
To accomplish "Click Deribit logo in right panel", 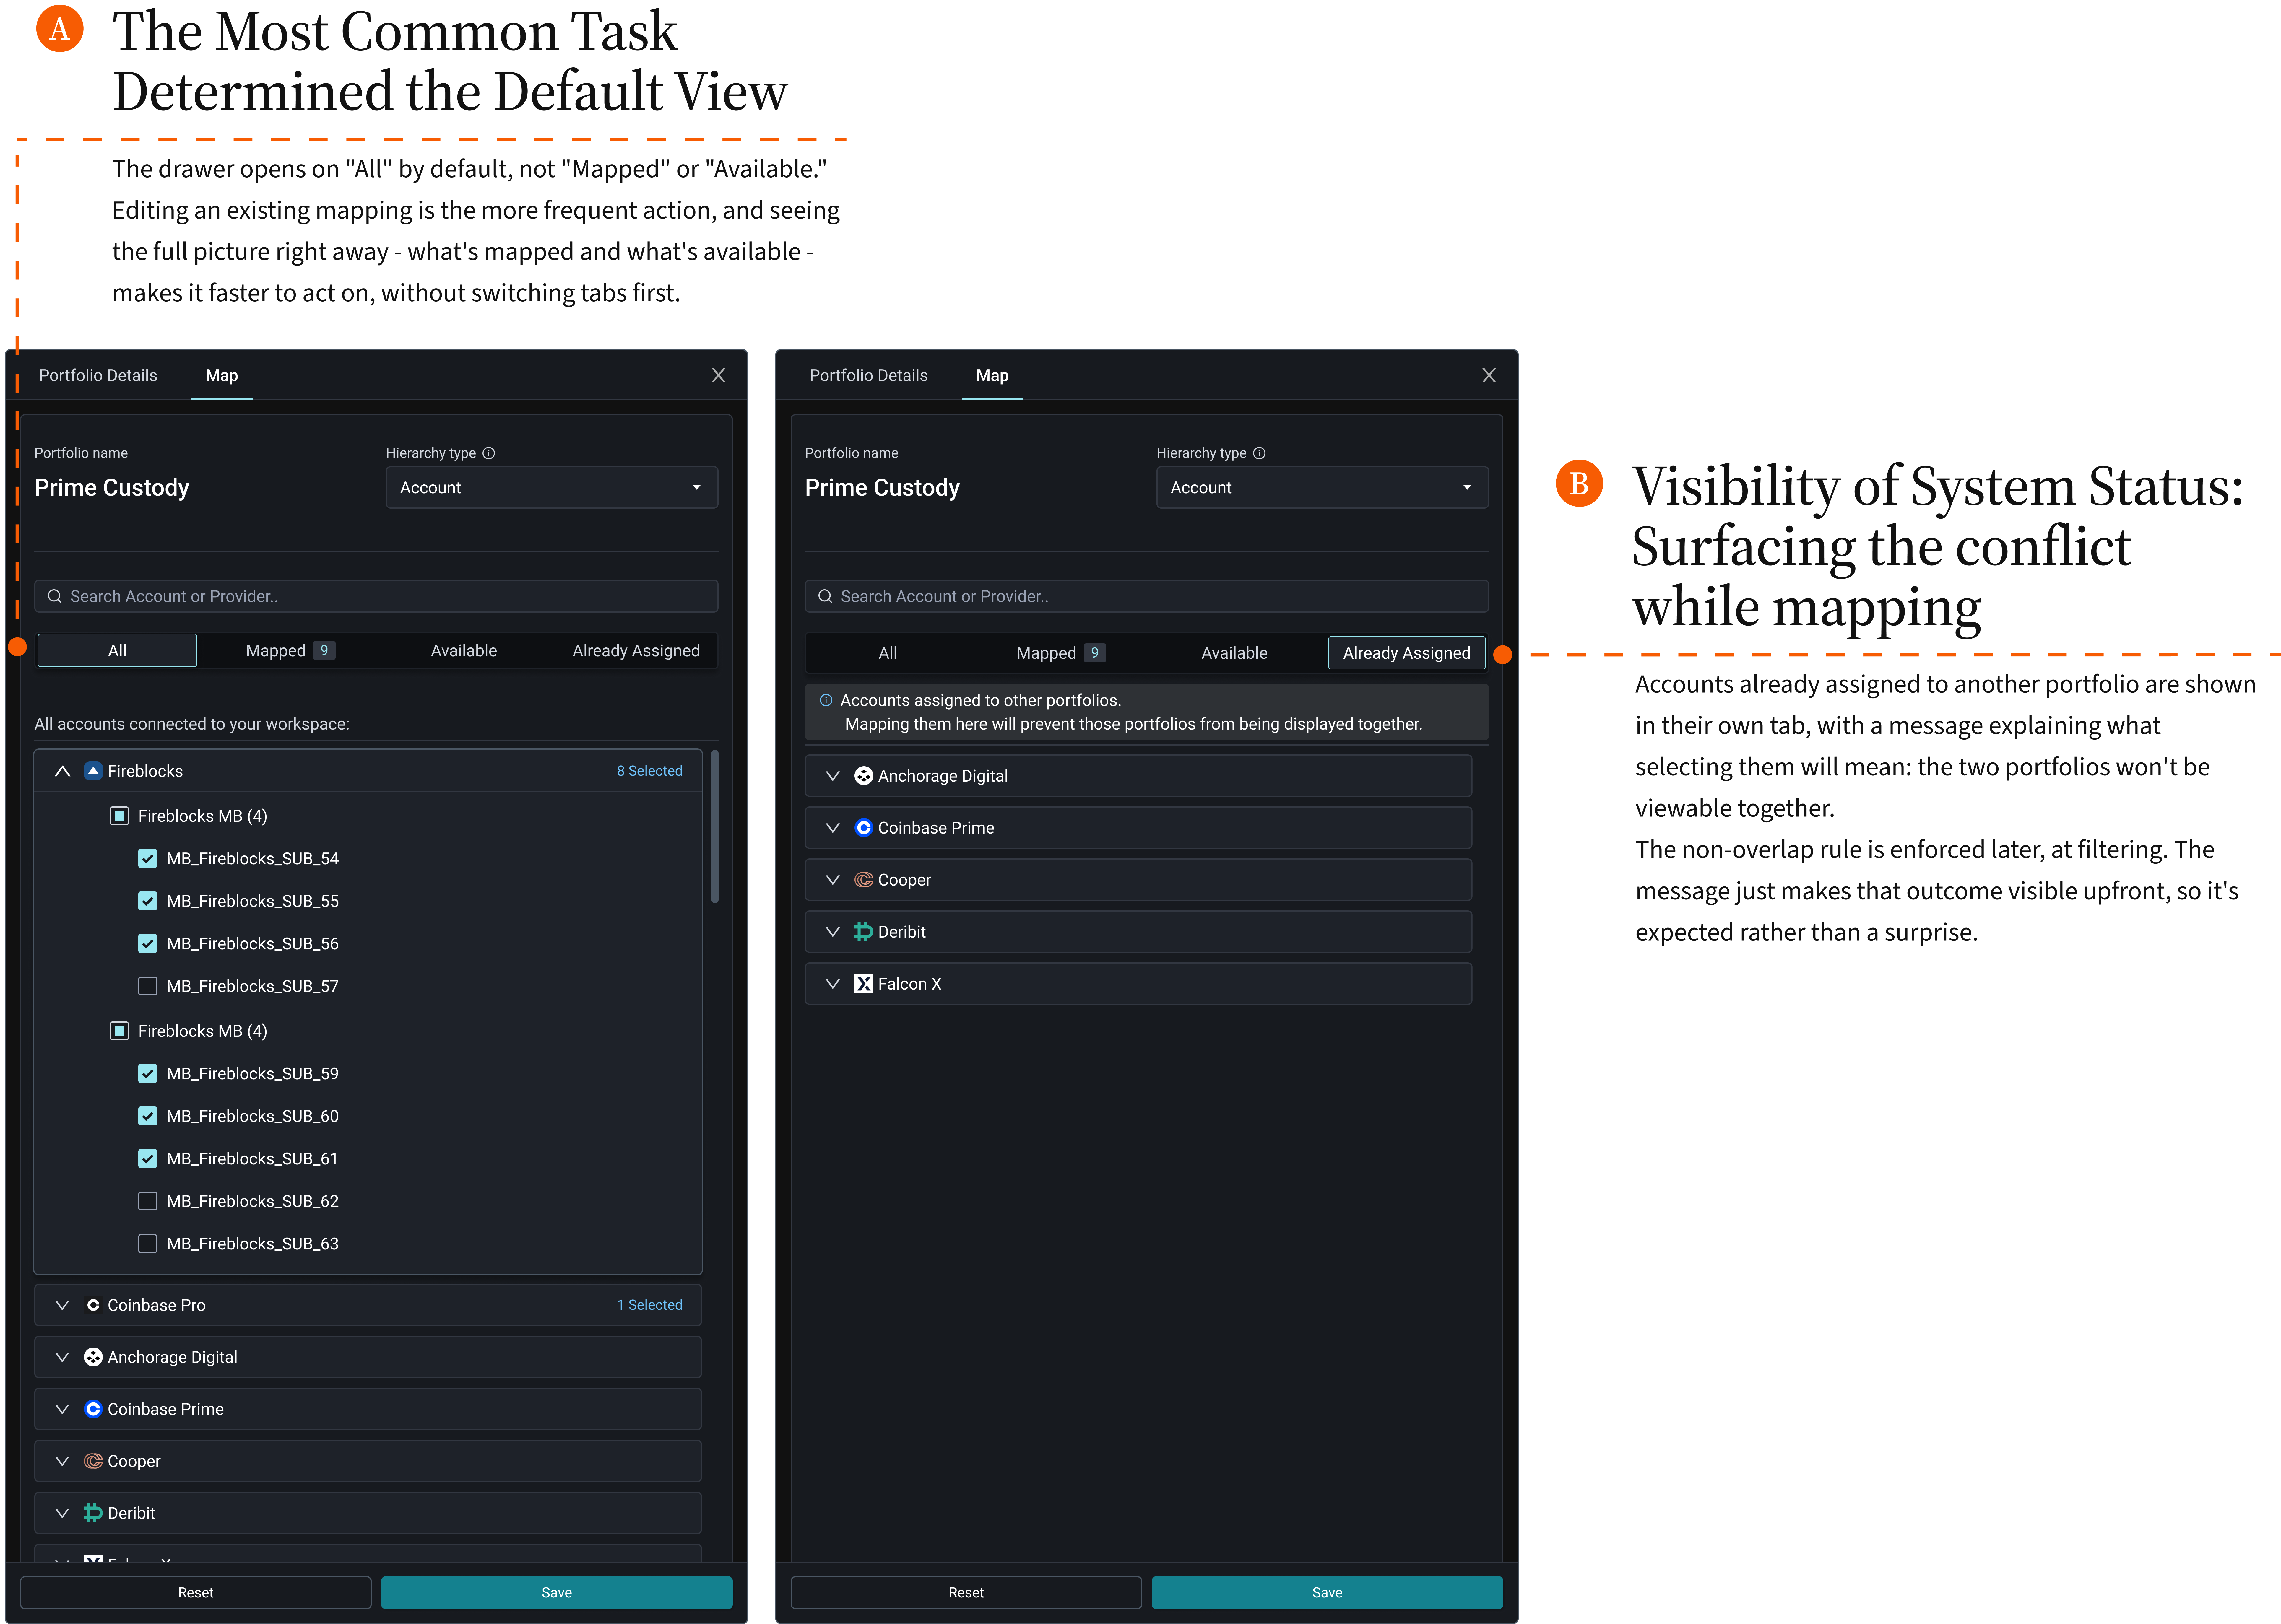I will [x=864, y=932].
